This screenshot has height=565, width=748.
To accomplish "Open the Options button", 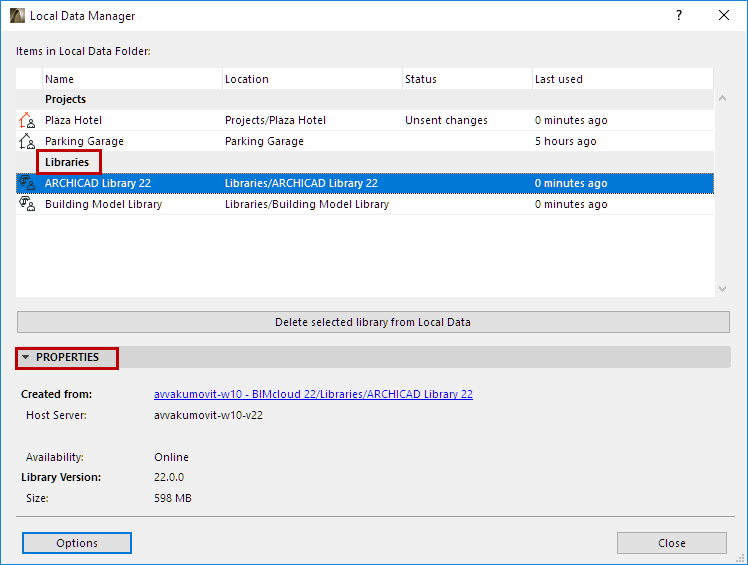I will [77, 543].
